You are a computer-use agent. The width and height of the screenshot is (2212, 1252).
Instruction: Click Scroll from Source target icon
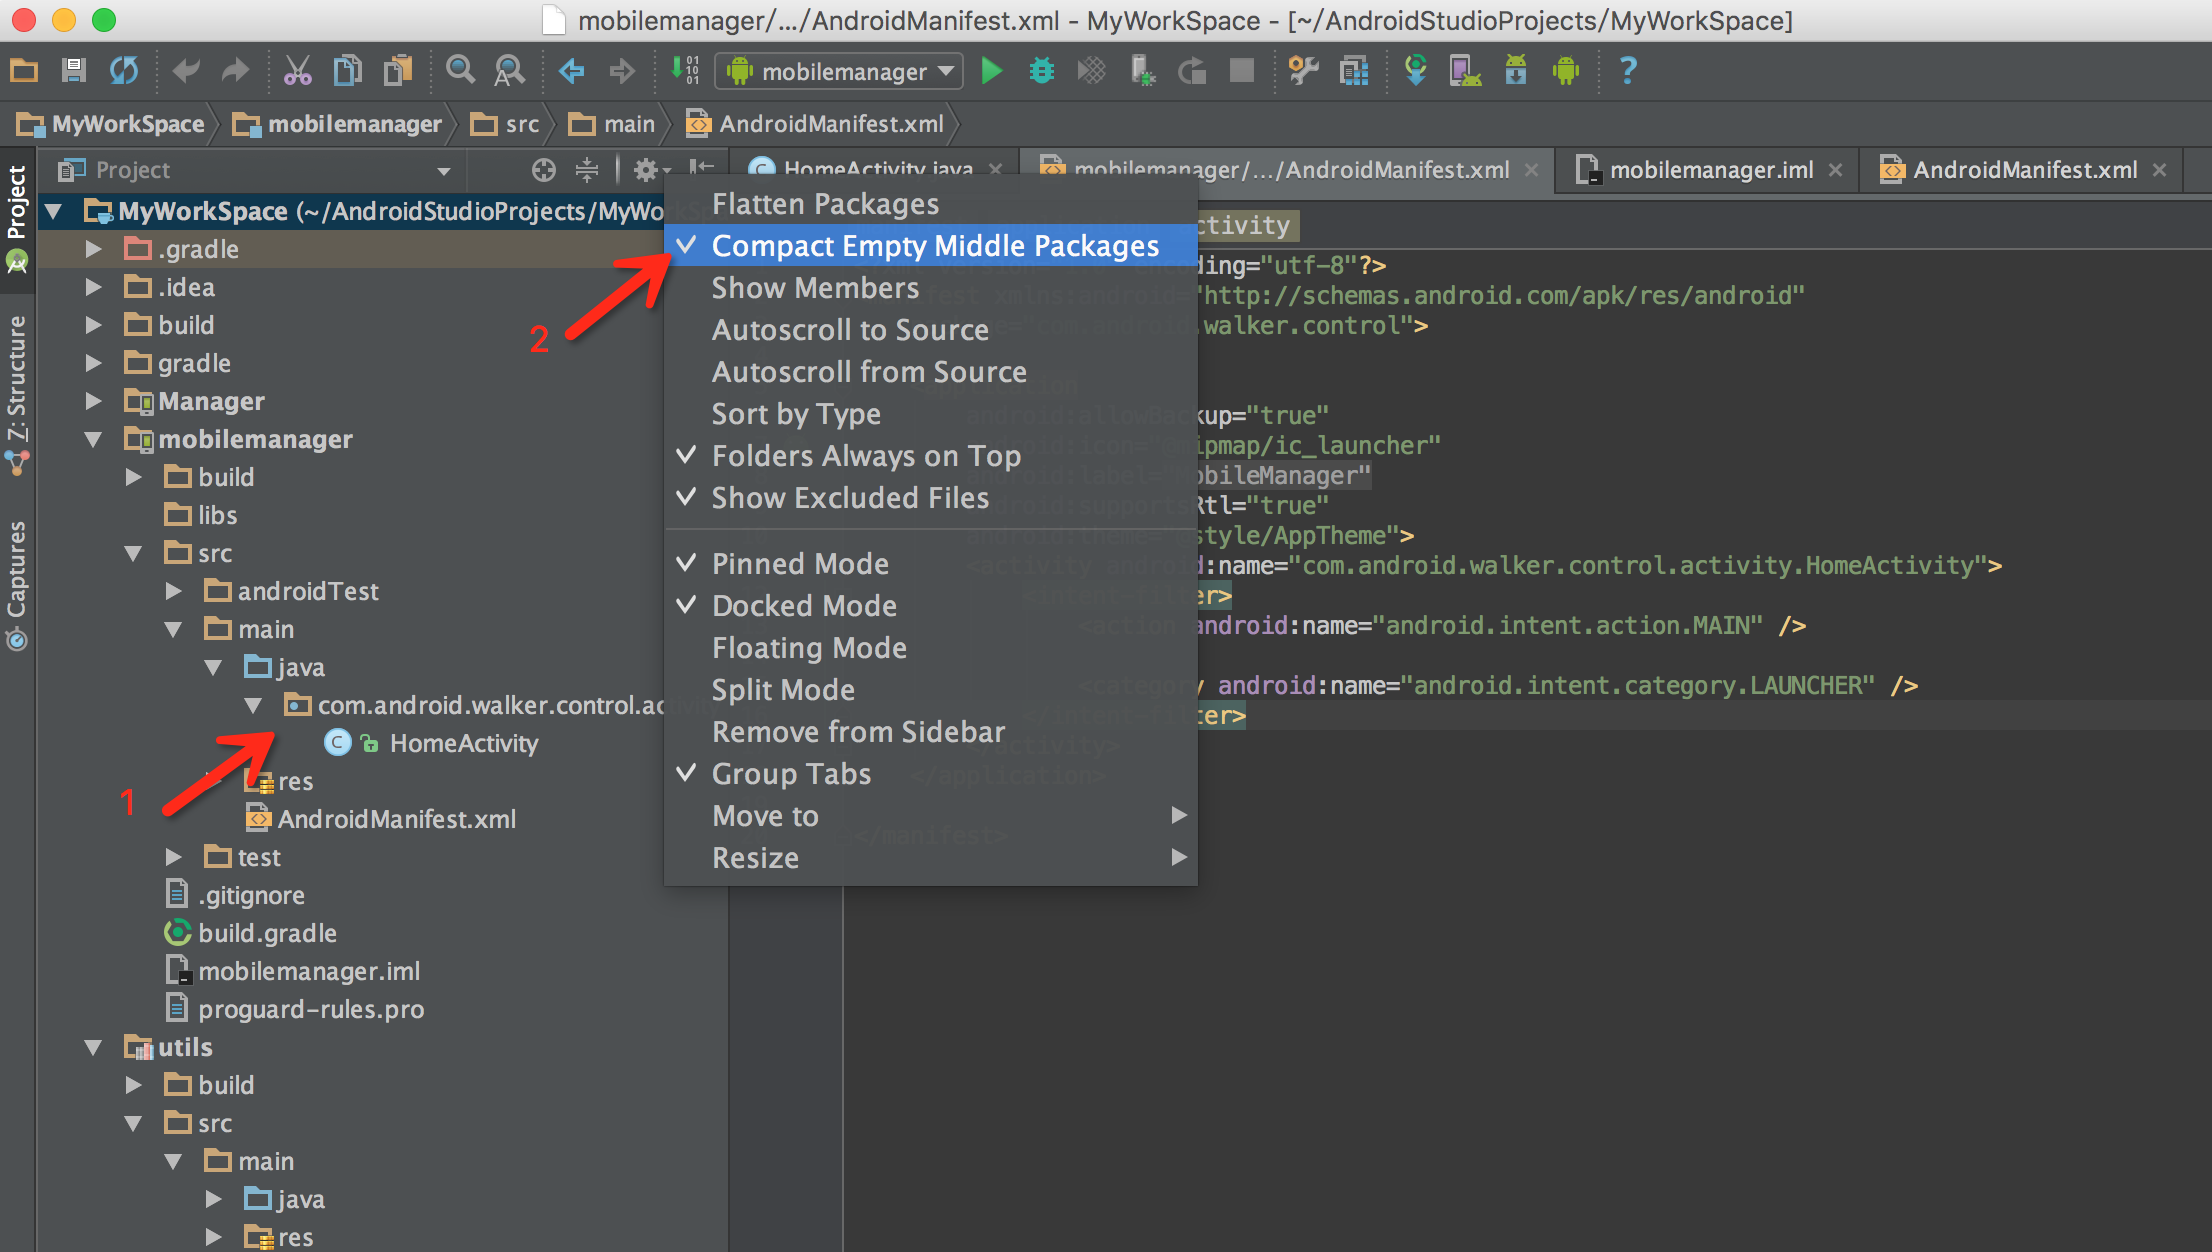point(543,170)
